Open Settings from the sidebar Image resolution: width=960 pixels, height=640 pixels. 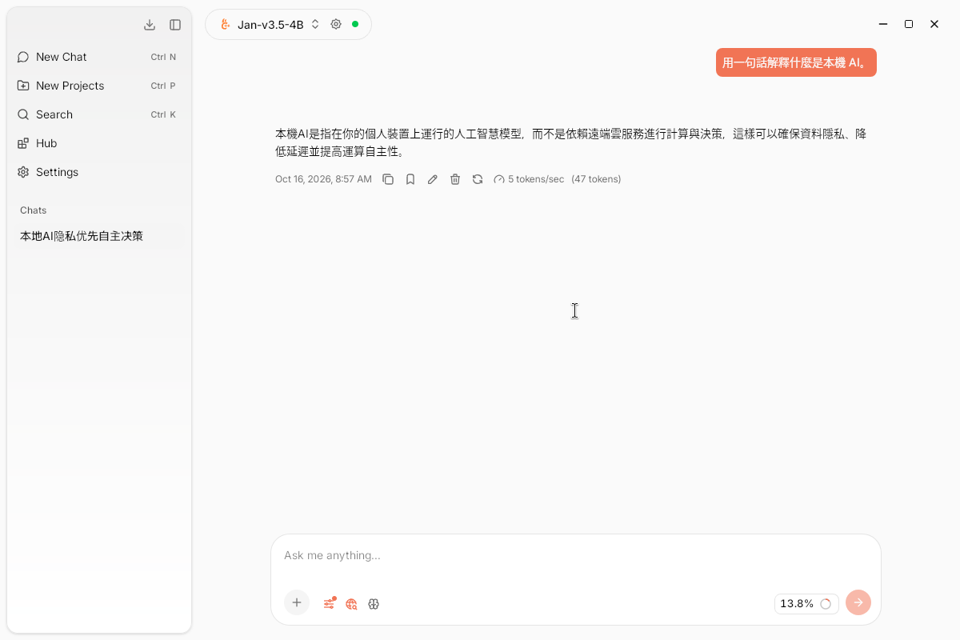[97, 172]
